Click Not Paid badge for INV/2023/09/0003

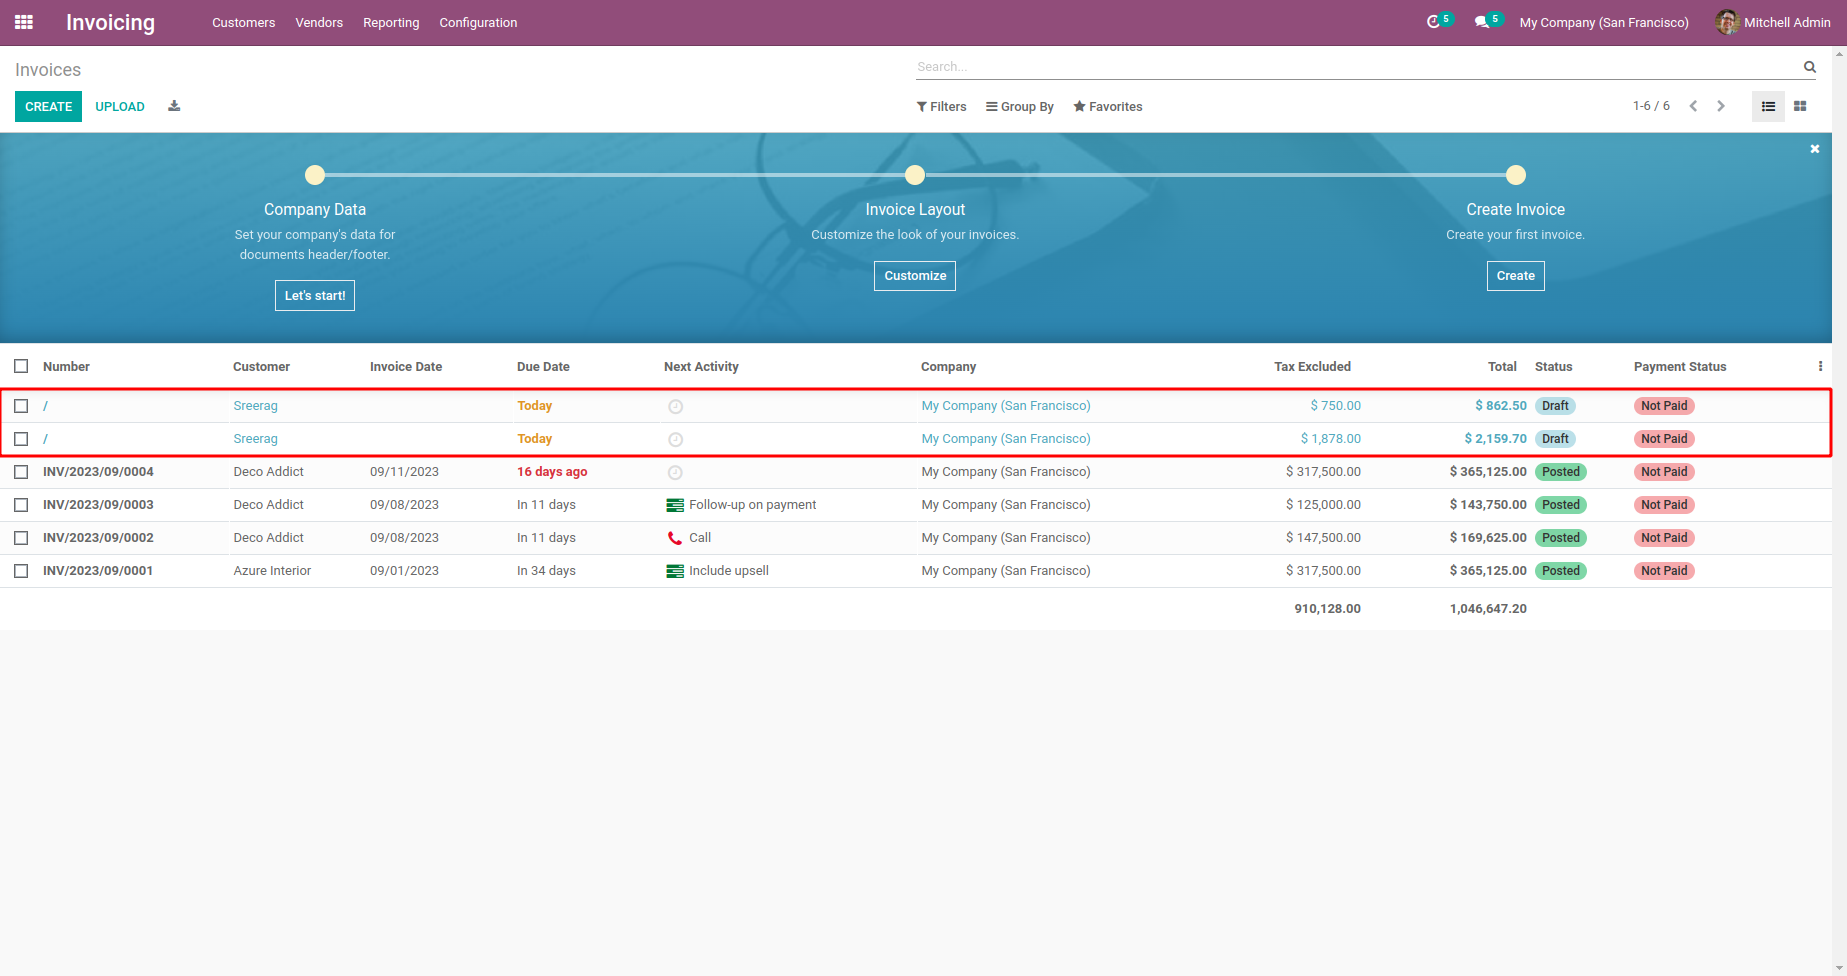(1664, 505)
